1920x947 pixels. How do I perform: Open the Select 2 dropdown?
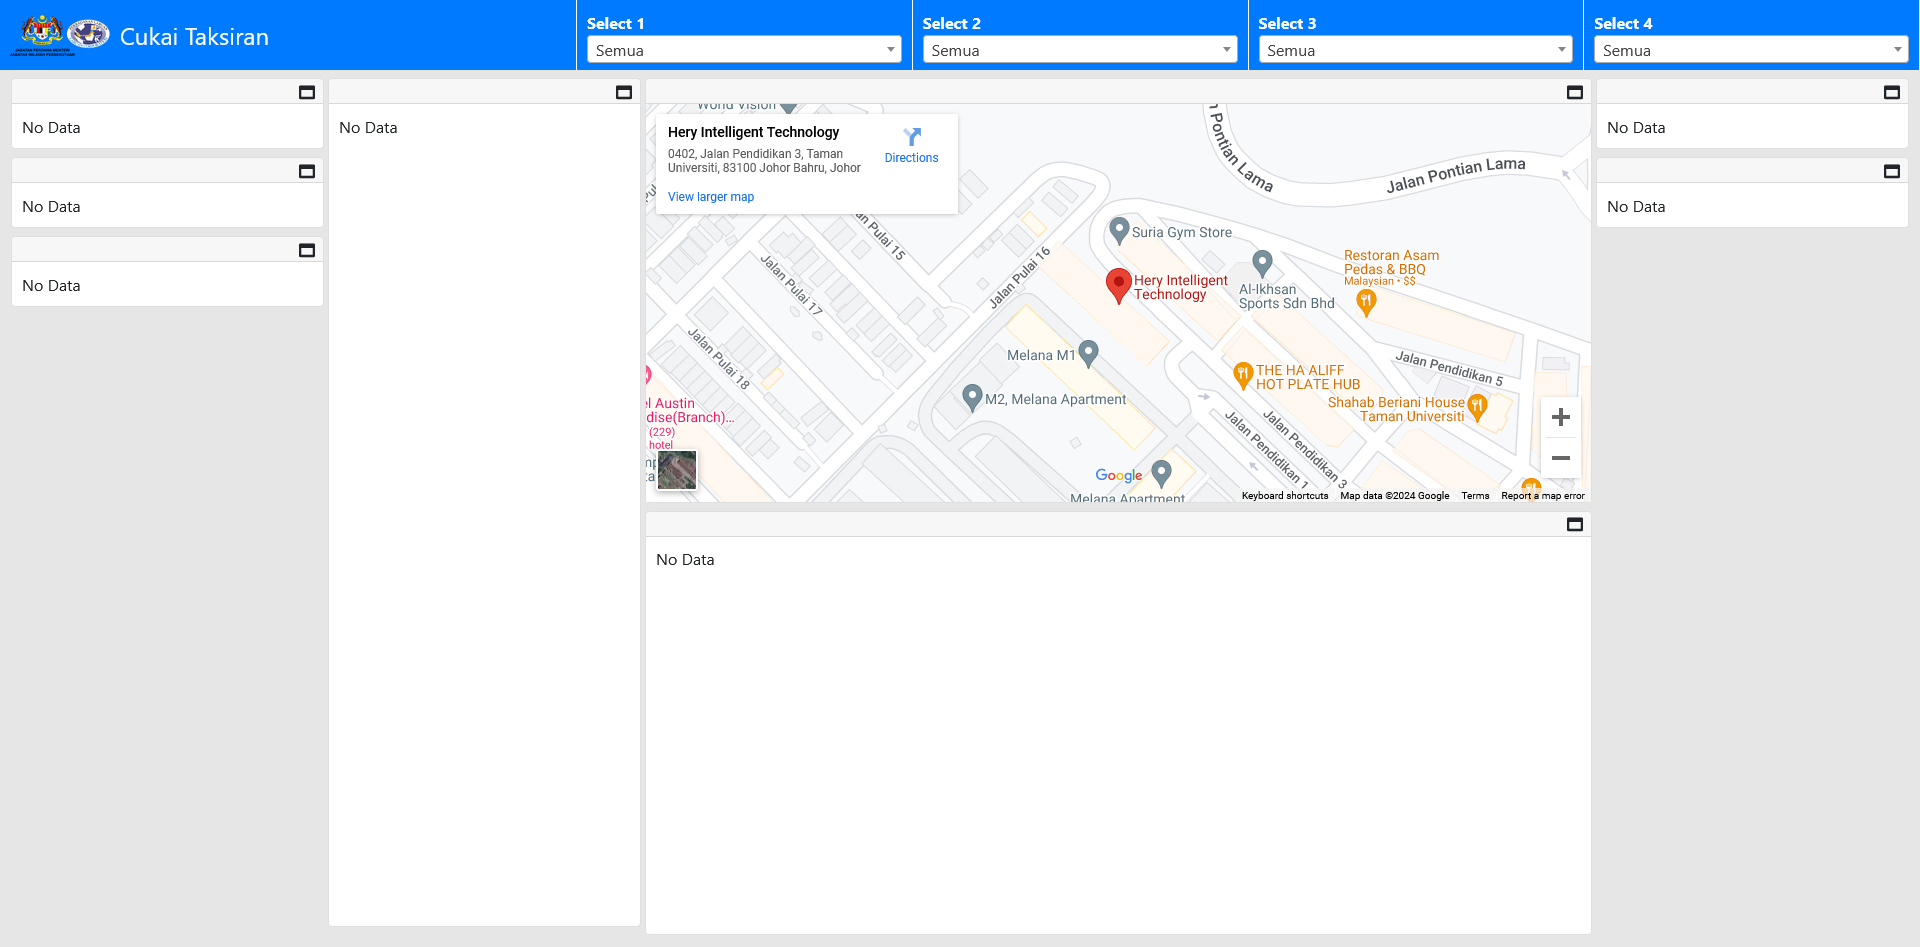click(1079, 50)
